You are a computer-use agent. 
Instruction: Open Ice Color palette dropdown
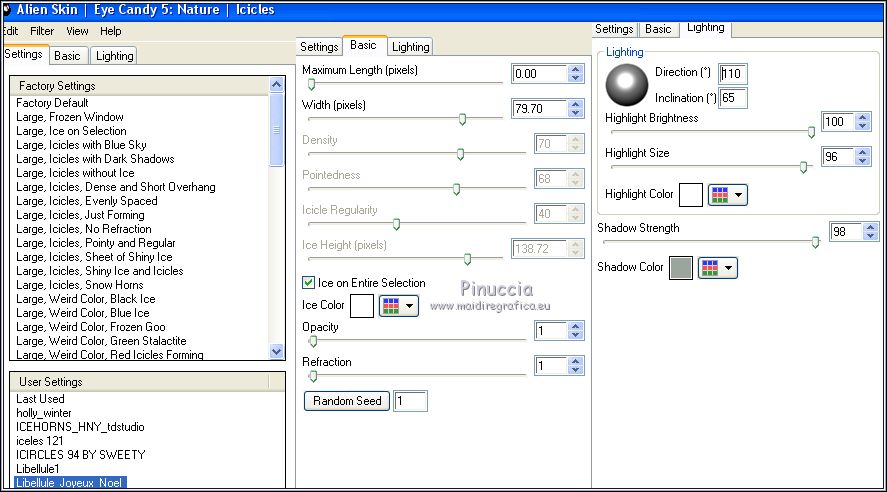[x=398, y=306]
